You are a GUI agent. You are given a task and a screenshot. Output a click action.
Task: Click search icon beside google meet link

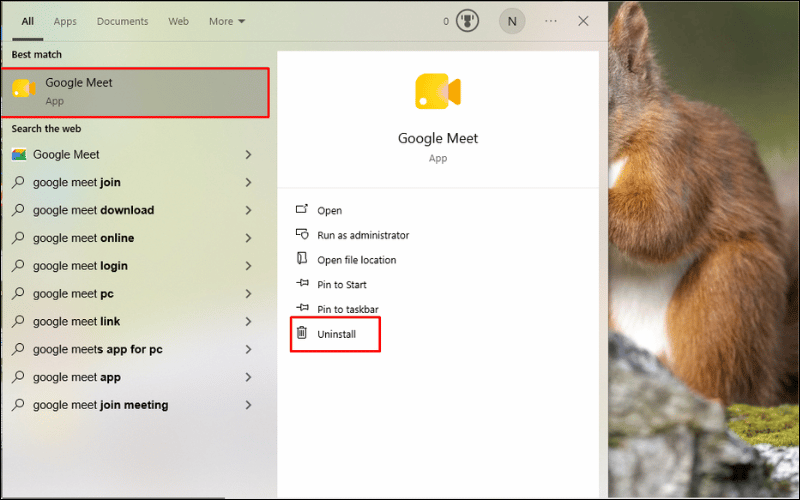[x=18, y=321]
